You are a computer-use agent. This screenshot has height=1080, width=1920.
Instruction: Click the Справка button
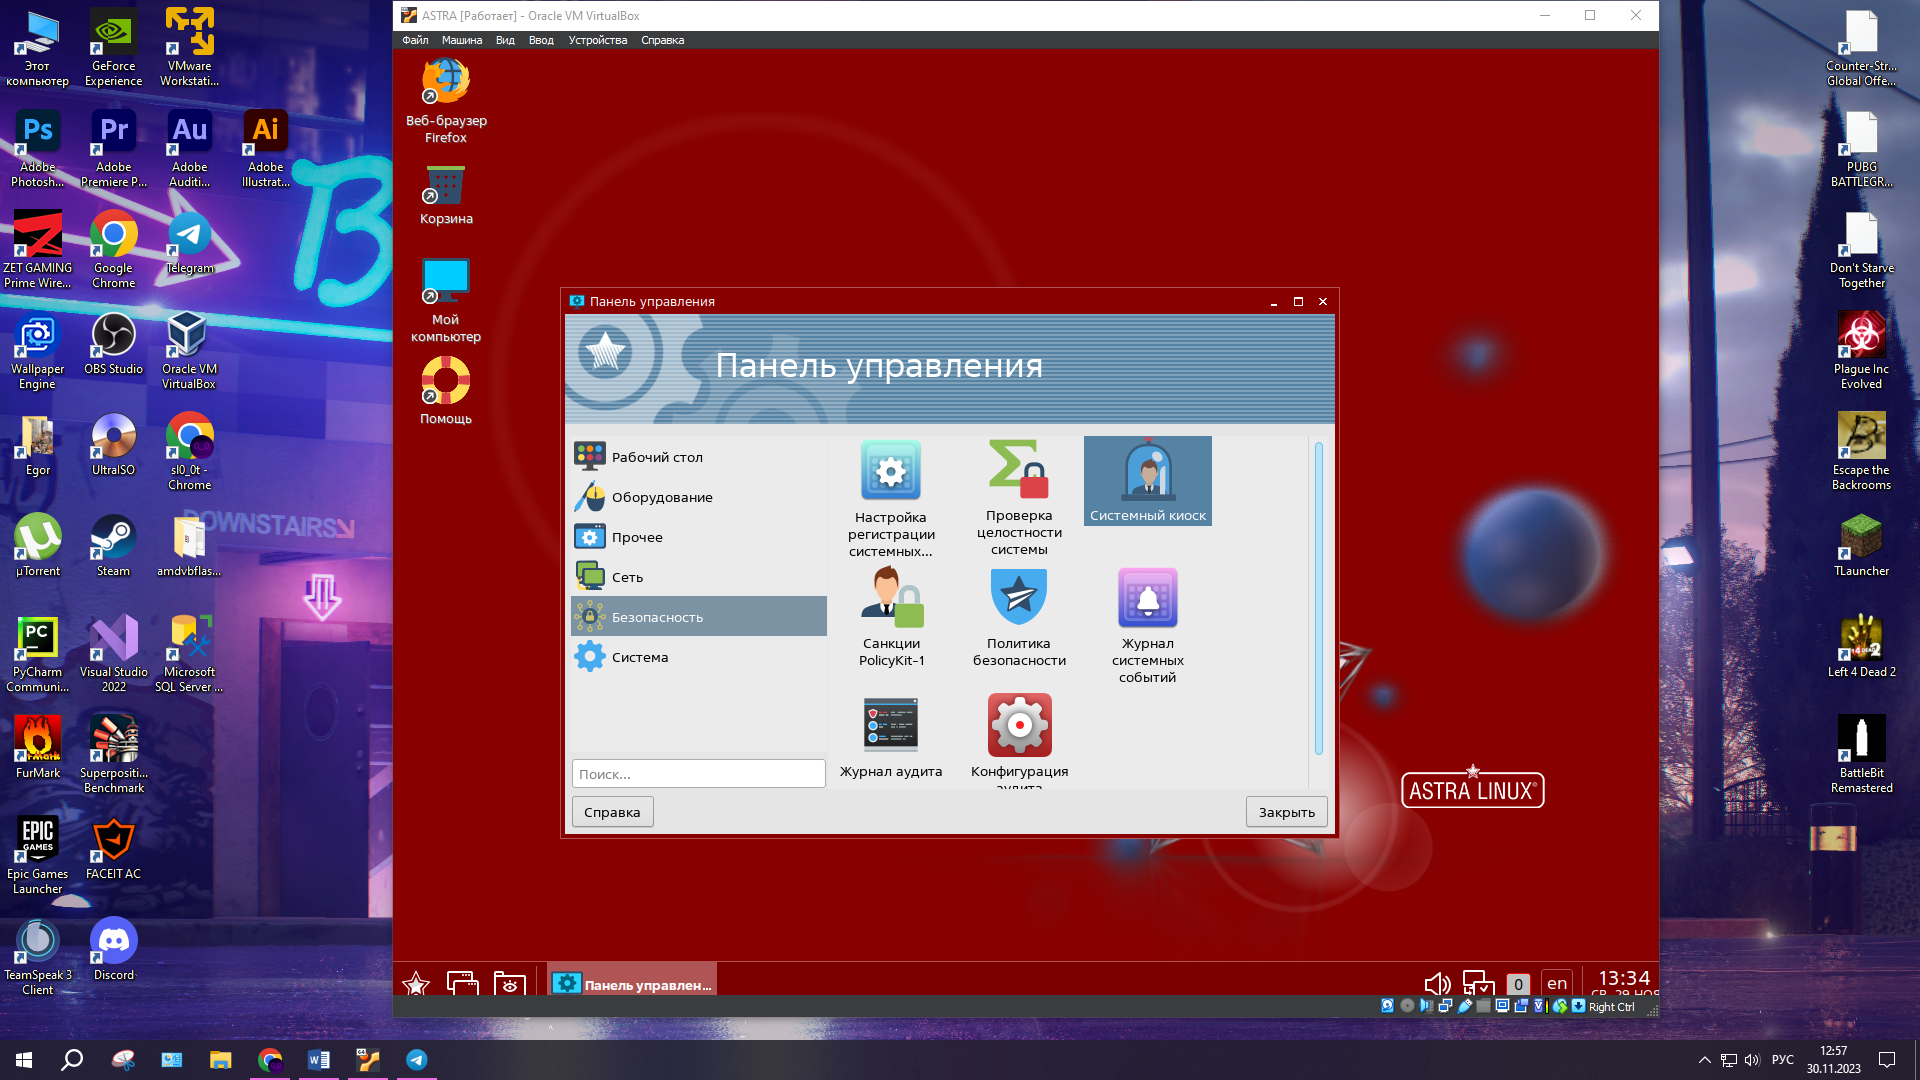tap(612, 812)
